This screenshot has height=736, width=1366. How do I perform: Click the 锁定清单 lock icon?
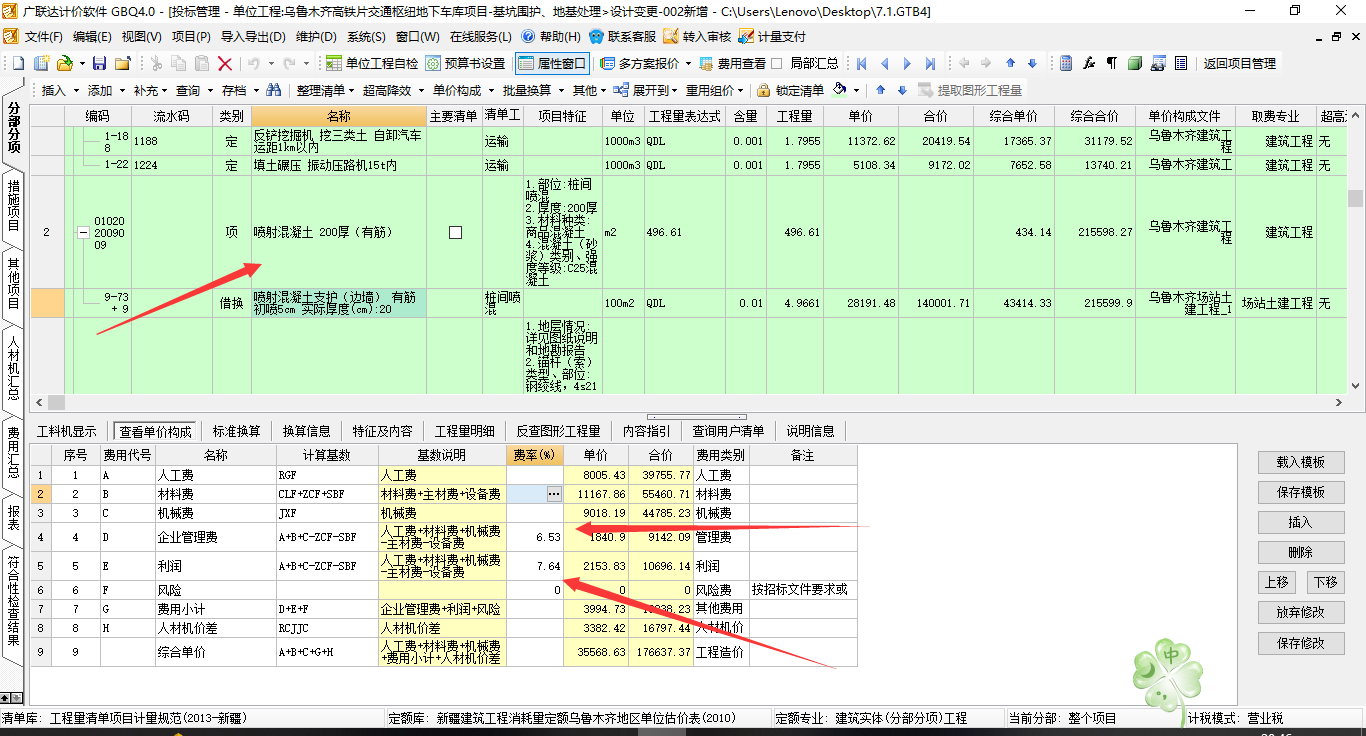point(764,90)
